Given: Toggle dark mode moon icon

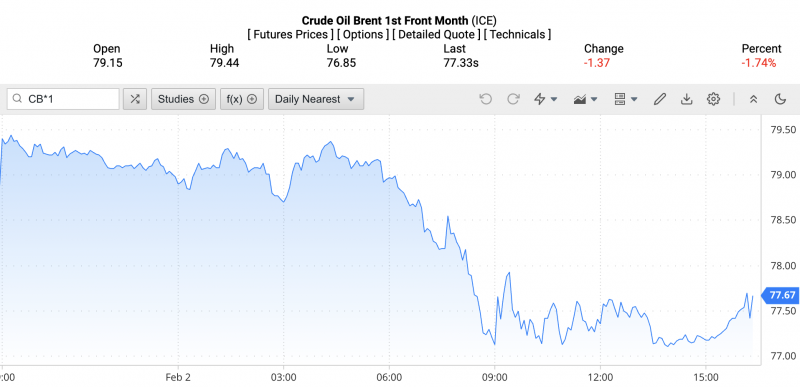Looking at the screenshot, I should [780, 99].
